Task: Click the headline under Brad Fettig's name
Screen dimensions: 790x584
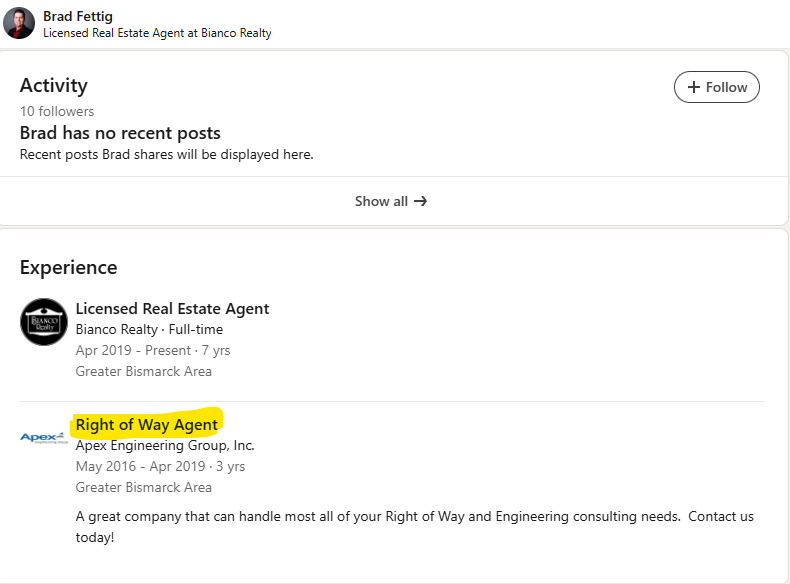Action: (x=157, y=33)
